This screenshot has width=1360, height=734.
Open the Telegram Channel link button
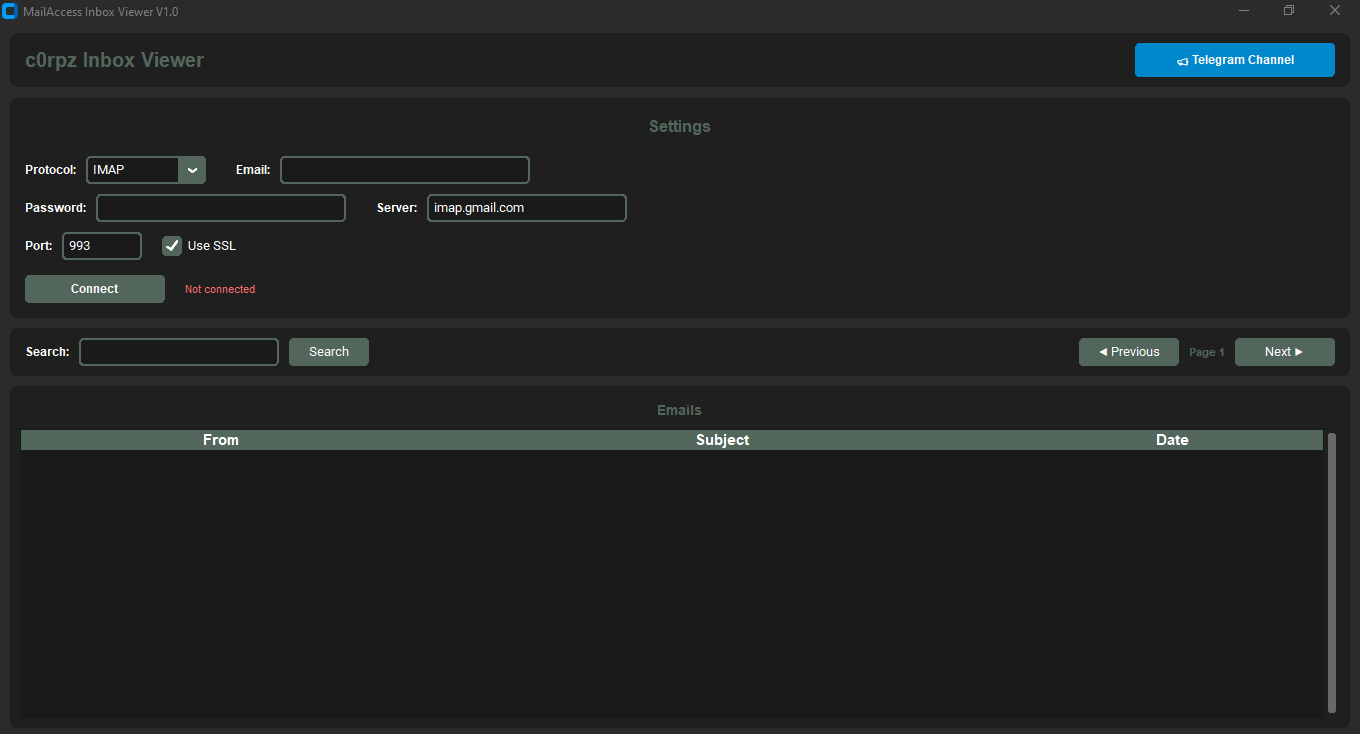tap(1234, 60)
